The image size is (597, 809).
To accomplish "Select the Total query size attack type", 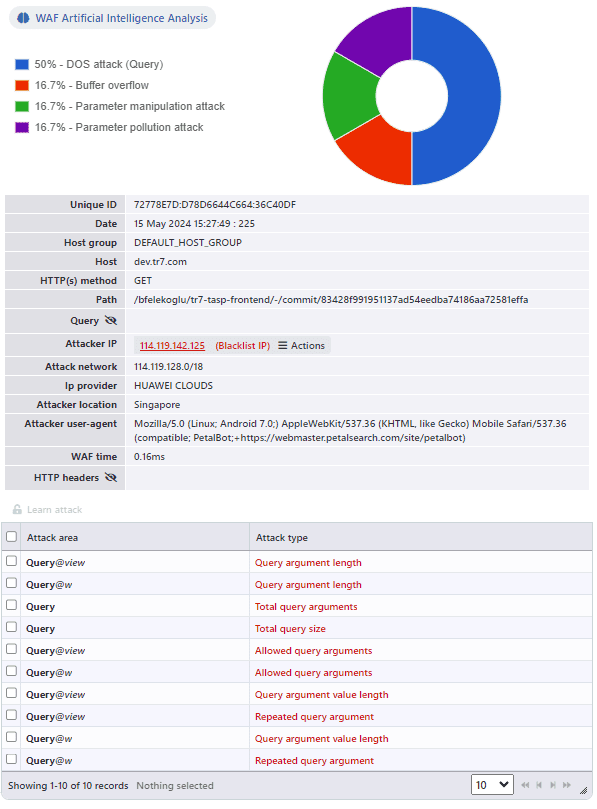I will click(290, 628).
